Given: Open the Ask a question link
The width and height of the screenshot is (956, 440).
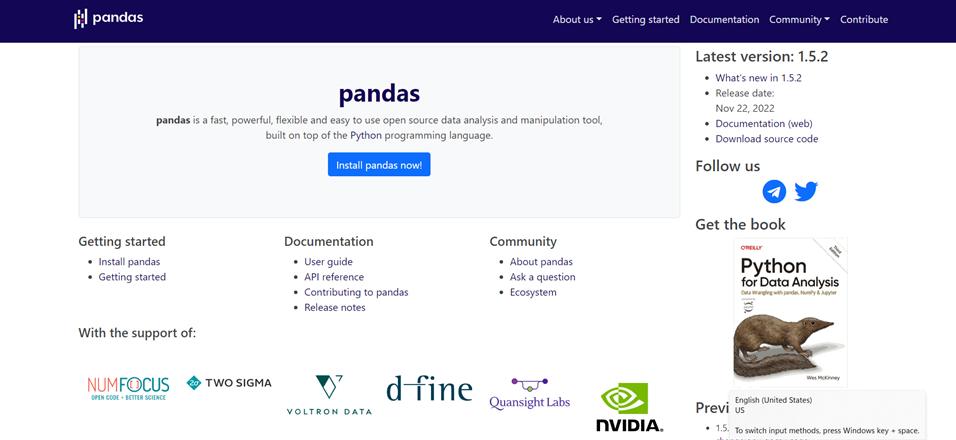Looking at the screenshot, I should click(543, 277).
